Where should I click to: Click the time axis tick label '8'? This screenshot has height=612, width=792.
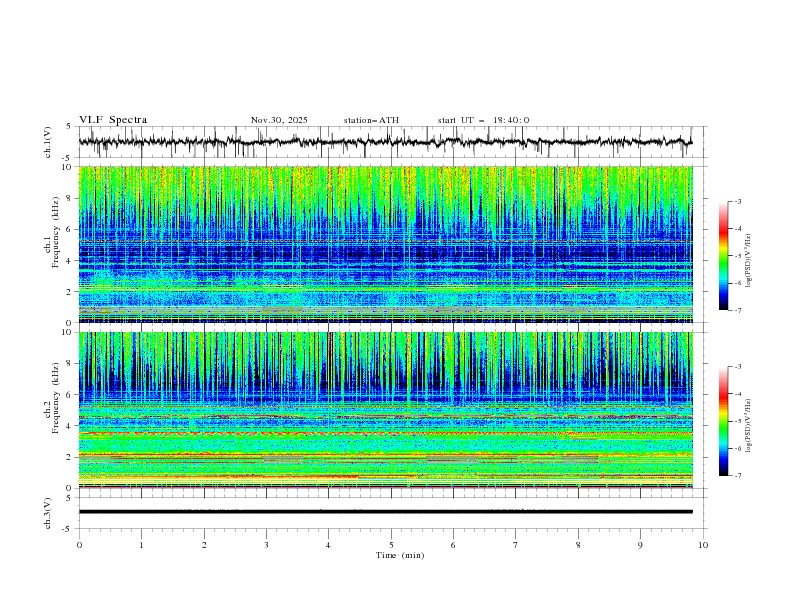pyautogui.click(x=578, y=545)
